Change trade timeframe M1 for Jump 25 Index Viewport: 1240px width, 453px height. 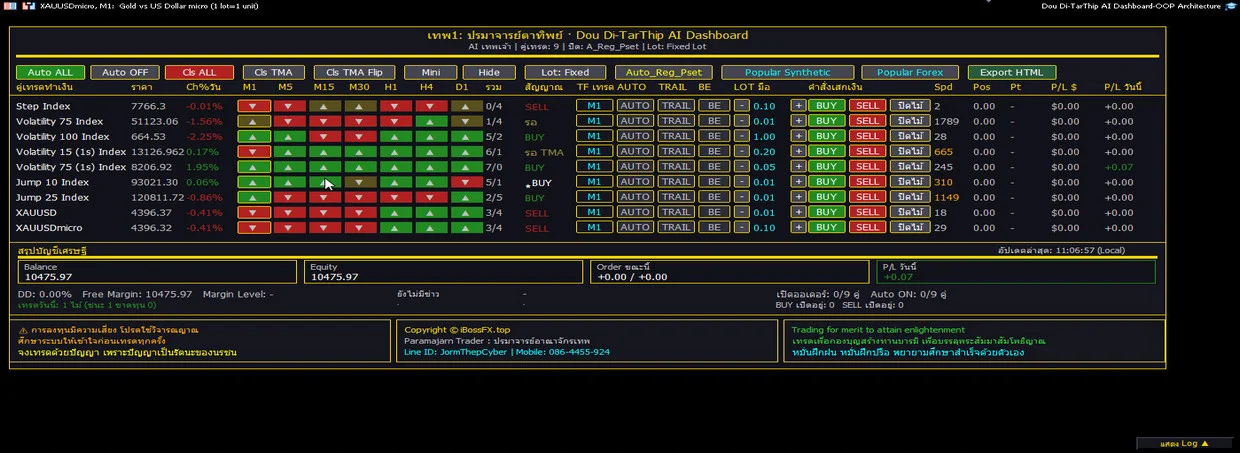tap(594, 197)
